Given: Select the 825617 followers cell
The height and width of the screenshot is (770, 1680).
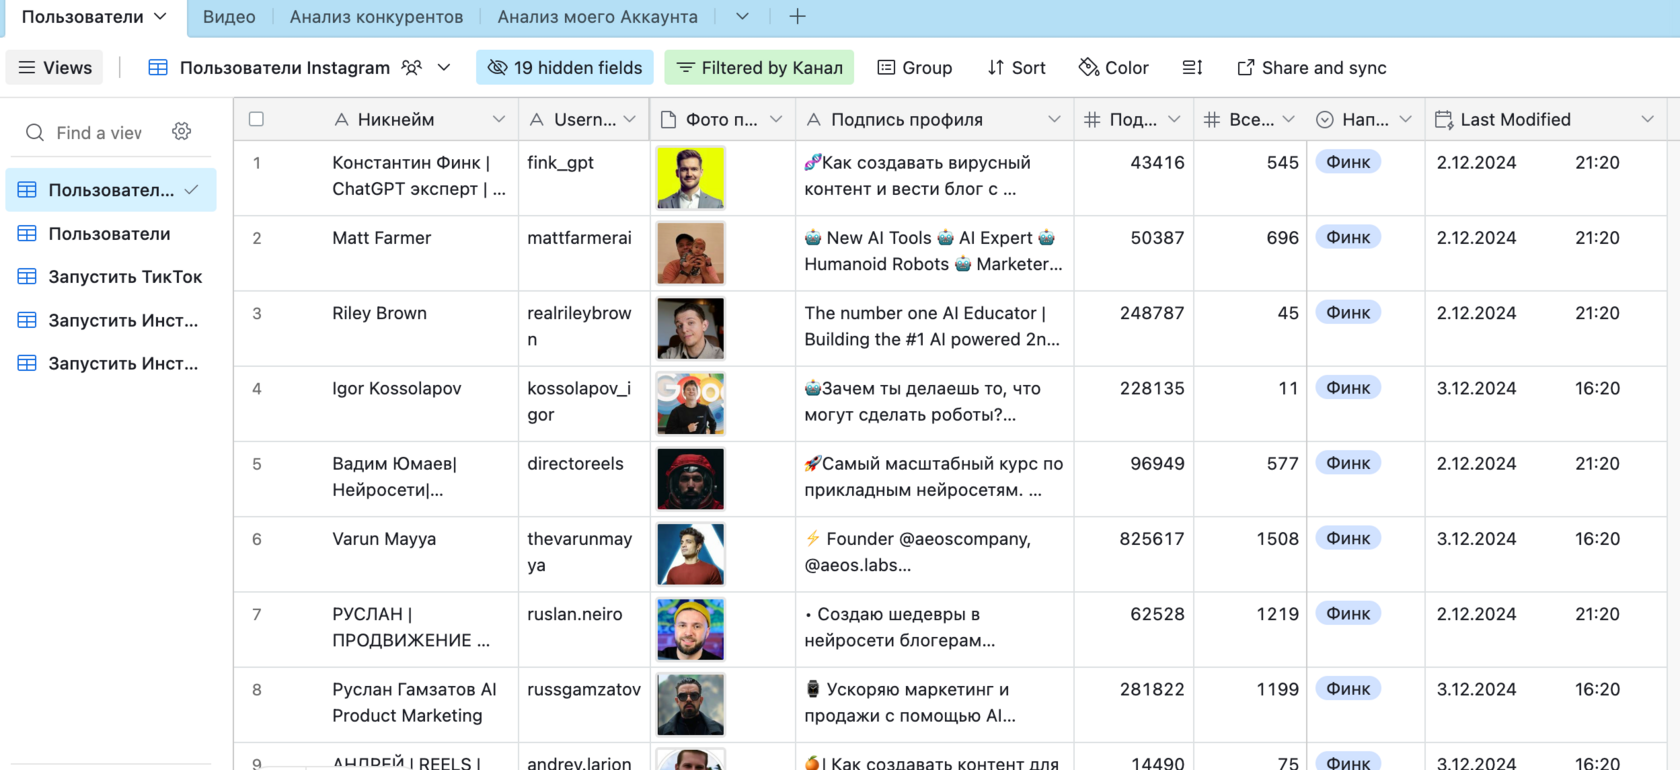Looking at the screenshot, I should point(1134,554).
